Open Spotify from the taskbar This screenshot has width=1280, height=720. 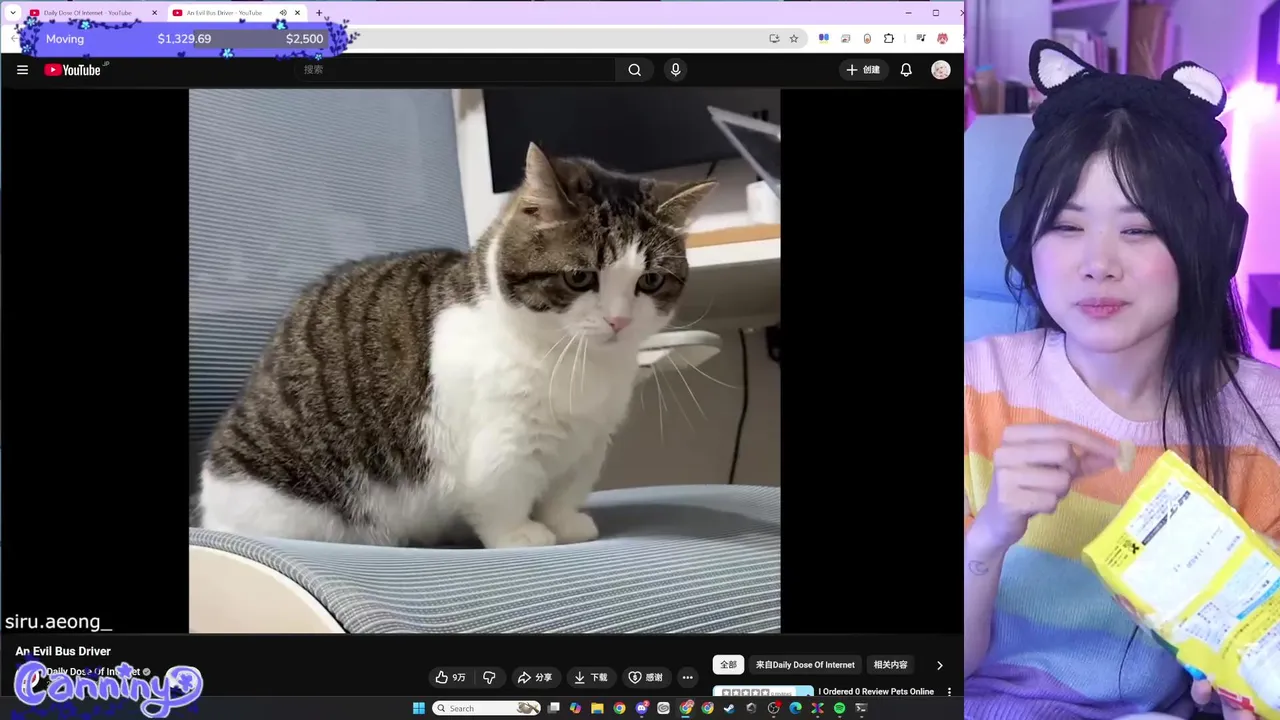[x=839, y=708]
